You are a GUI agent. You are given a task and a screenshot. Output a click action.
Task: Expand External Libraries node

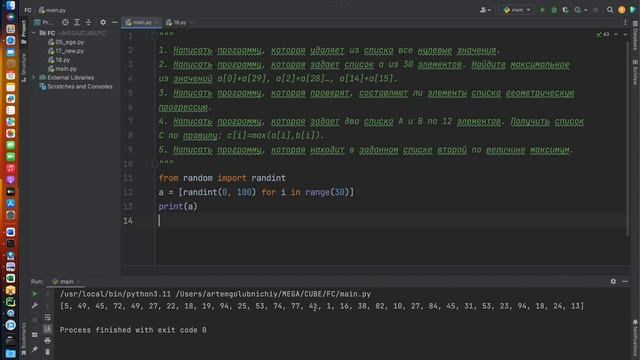point(33,77)
